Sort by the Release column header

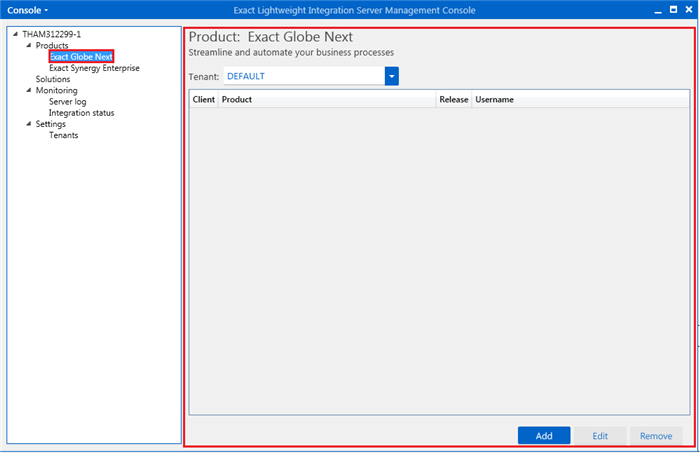454,100
